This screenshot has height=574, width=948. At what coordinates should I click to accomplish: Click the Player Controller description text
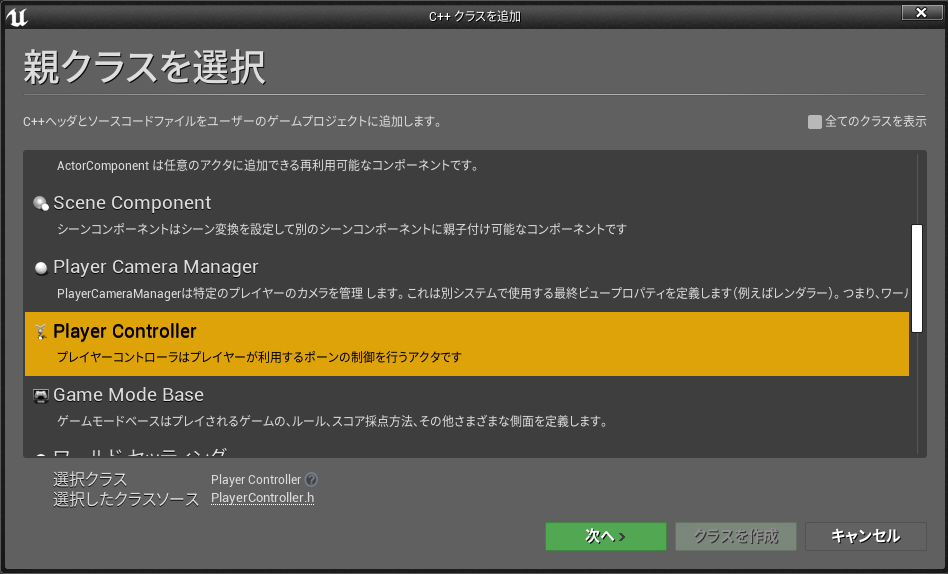coord(259,357)
